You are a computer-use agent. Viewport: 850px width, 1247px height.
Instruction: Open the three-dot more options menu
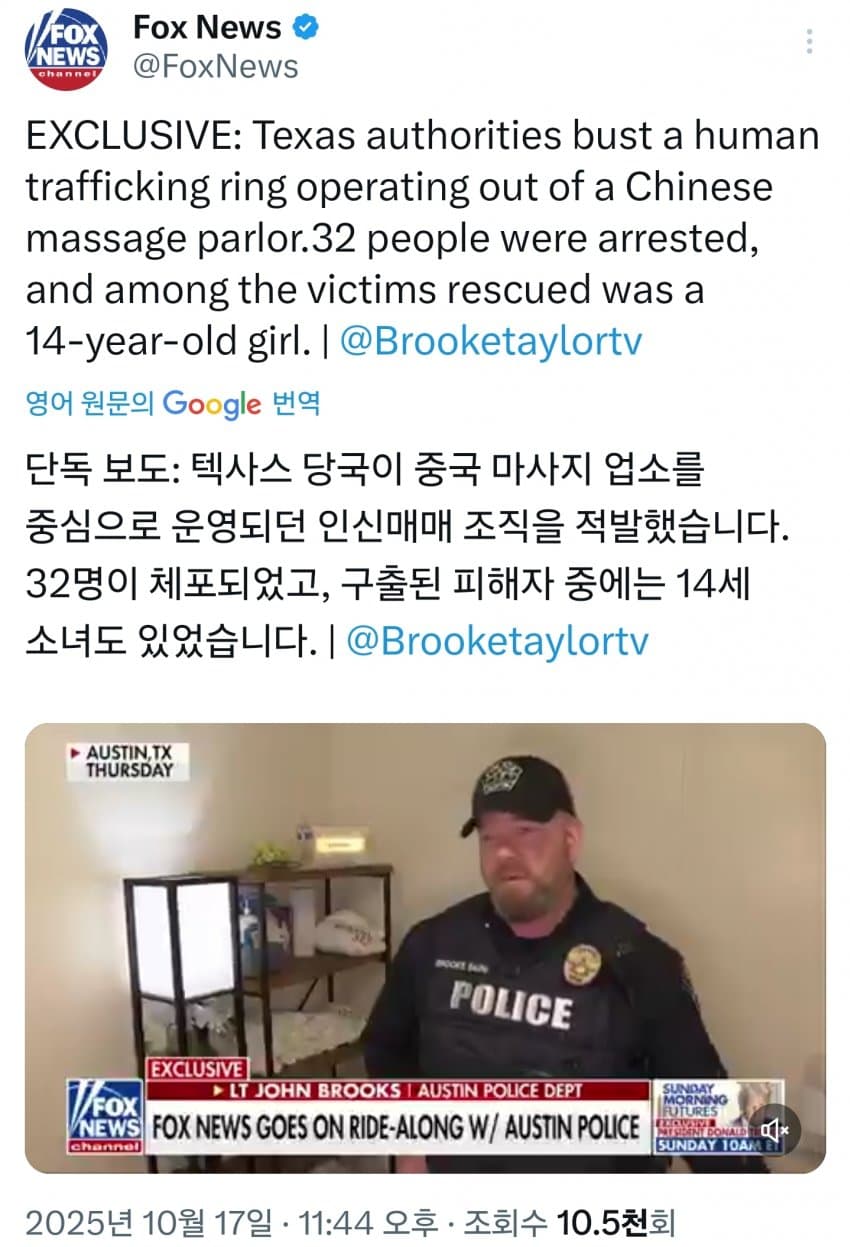809,42
